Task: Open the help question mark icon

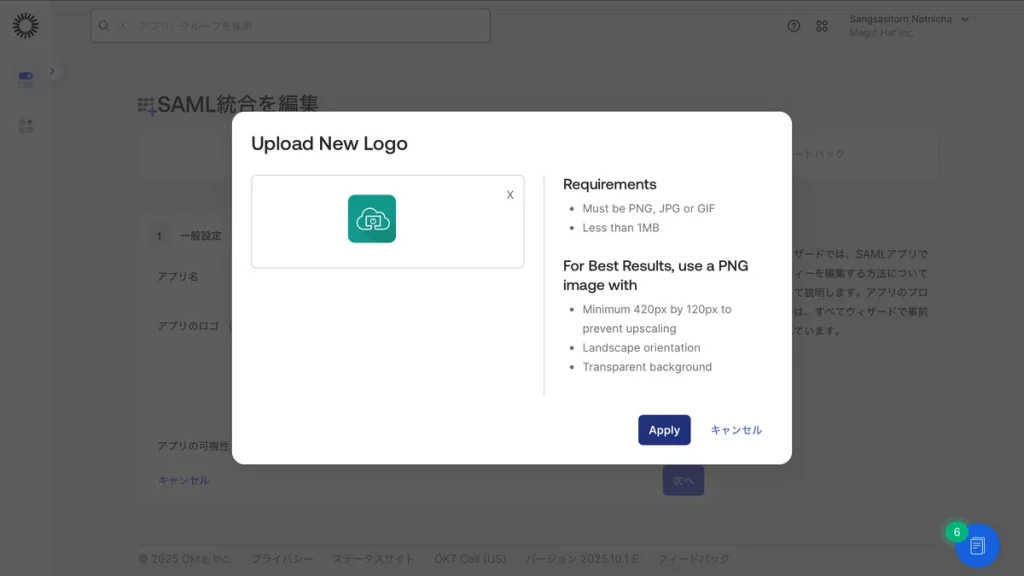Action: pyautogui.click(x=794, y=26)
